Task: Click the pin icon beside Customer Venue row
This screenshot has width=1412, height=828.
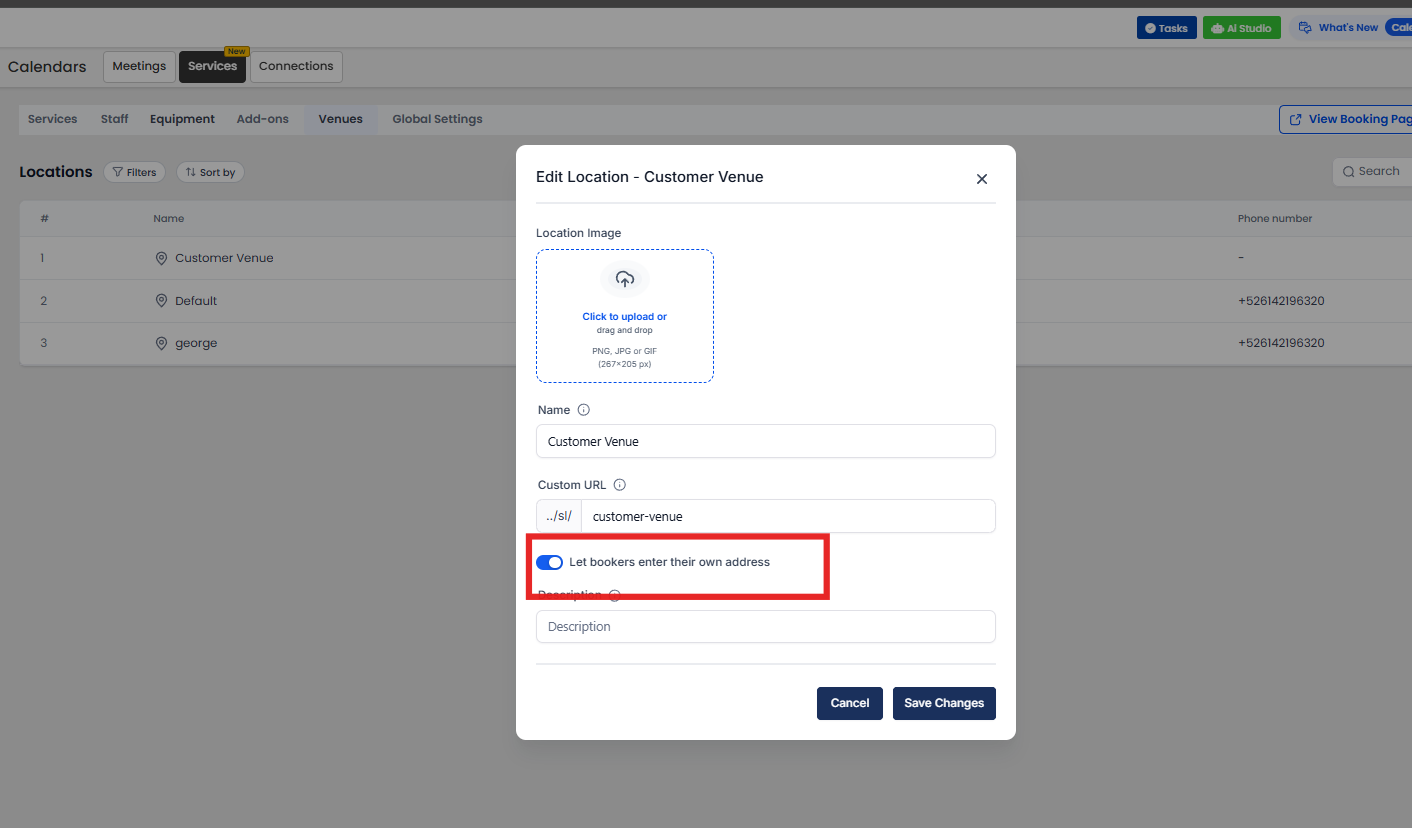Action: click(x=161, y=258)
